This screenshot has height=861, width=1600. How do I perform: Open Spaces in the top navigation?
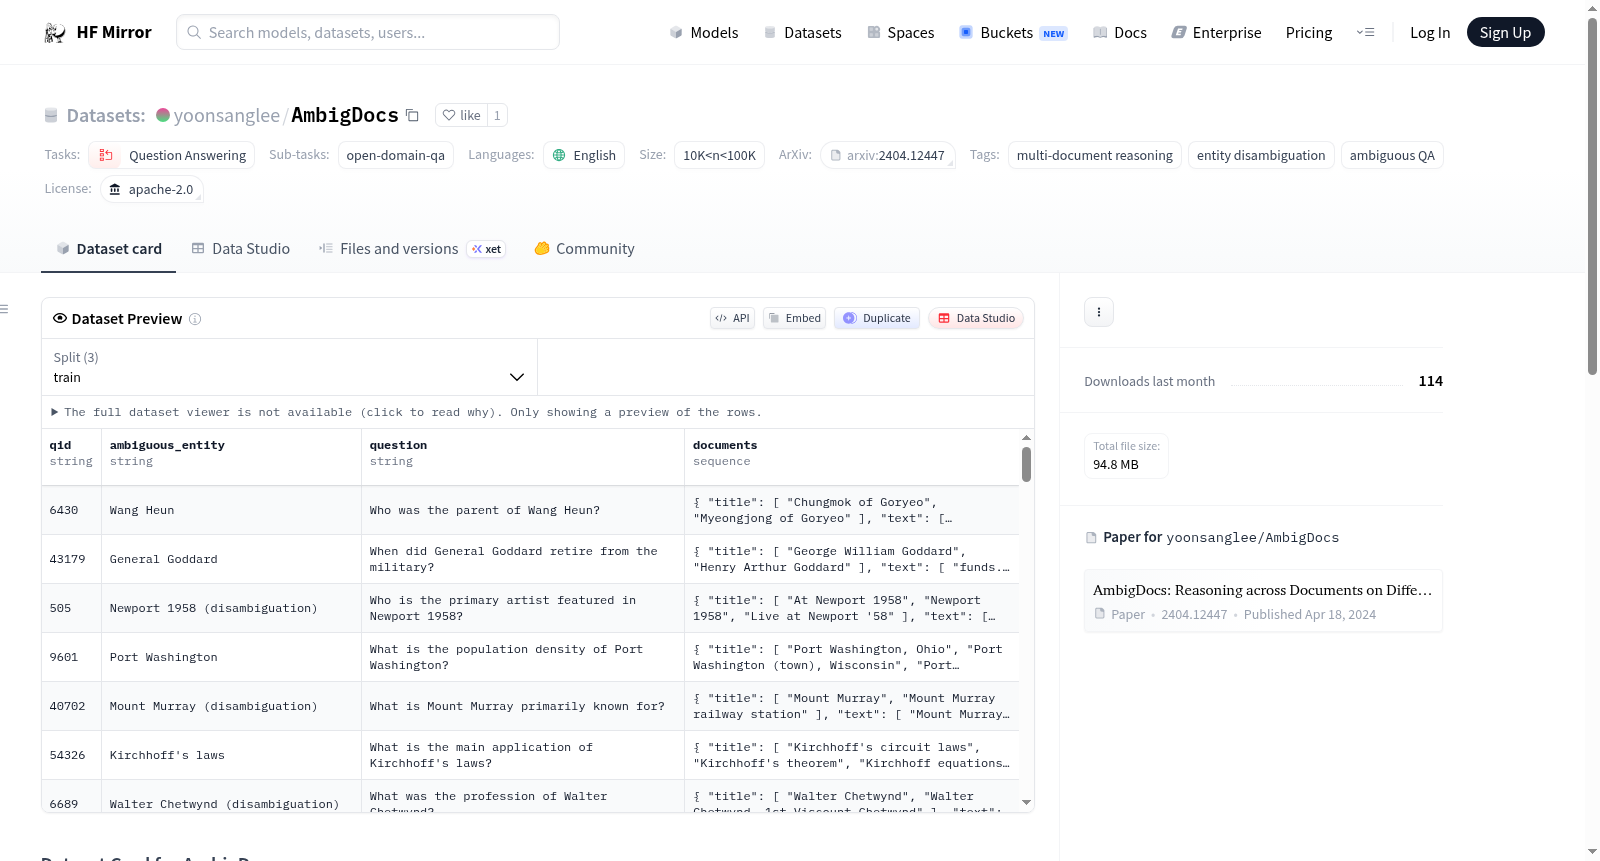coord(901,33)
